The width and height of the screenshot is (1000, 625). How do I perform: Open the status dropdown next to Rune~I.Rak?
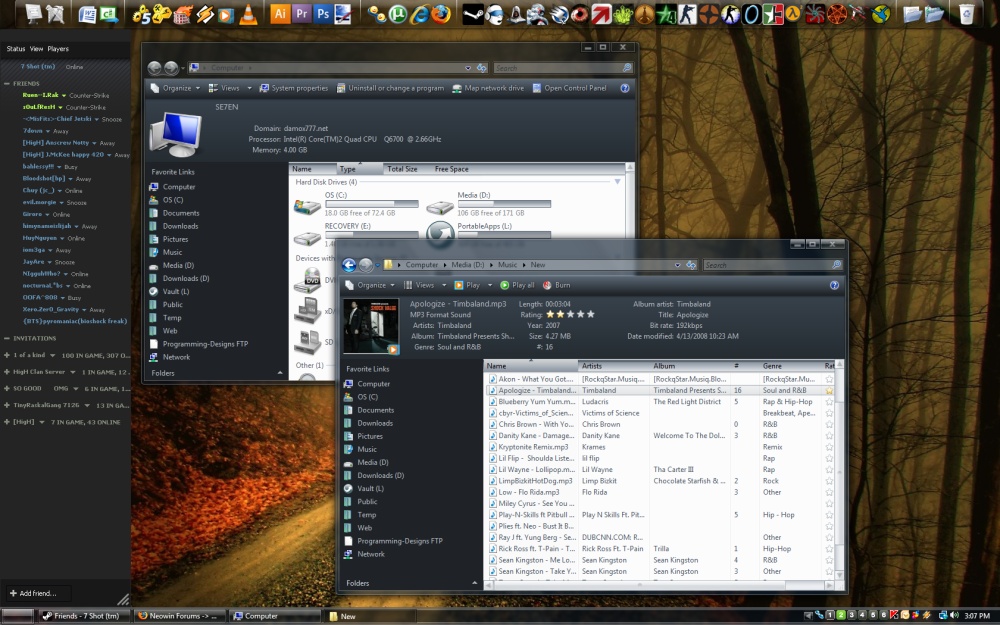click(x=61, y=95)
